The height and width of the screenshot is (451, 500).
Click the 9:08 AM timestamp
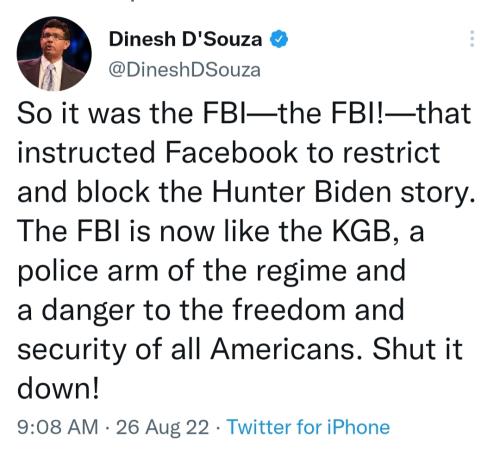58,427
